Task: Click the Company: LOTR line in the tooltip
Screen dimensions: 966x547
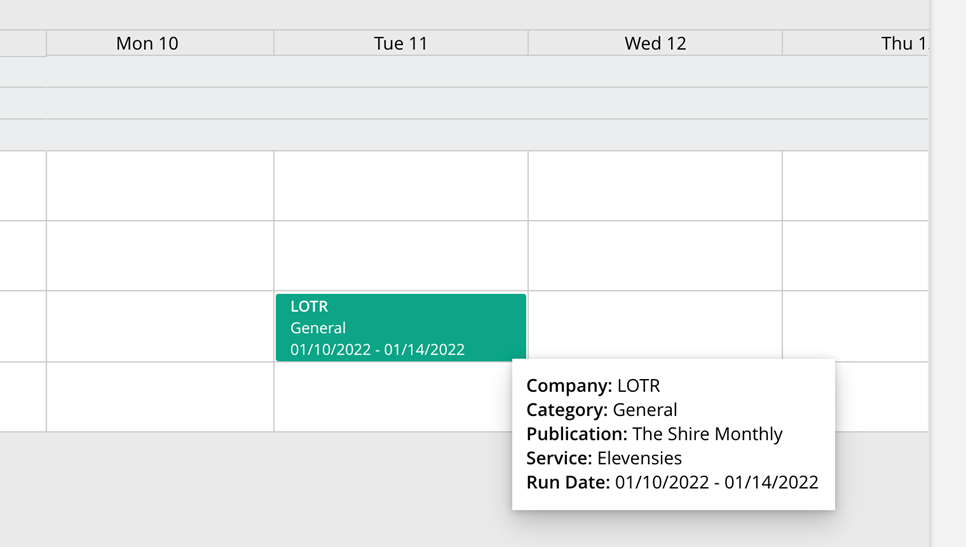Action: click(x=593, y=386)
